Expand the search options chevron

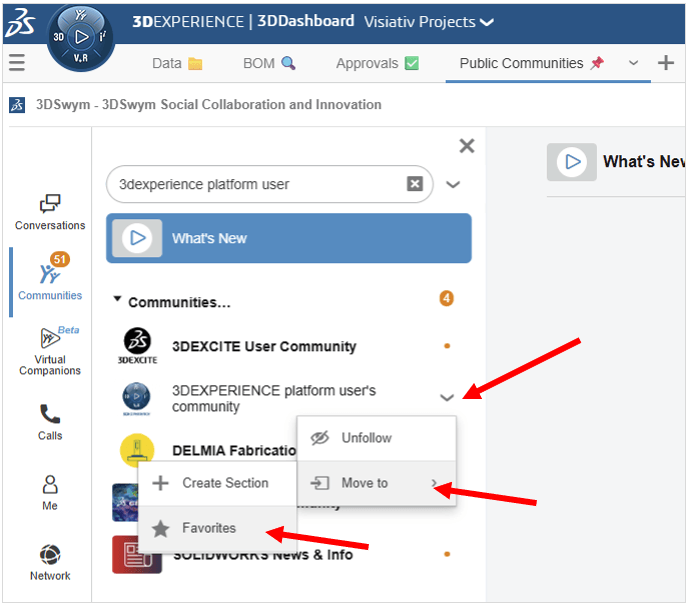453,184
